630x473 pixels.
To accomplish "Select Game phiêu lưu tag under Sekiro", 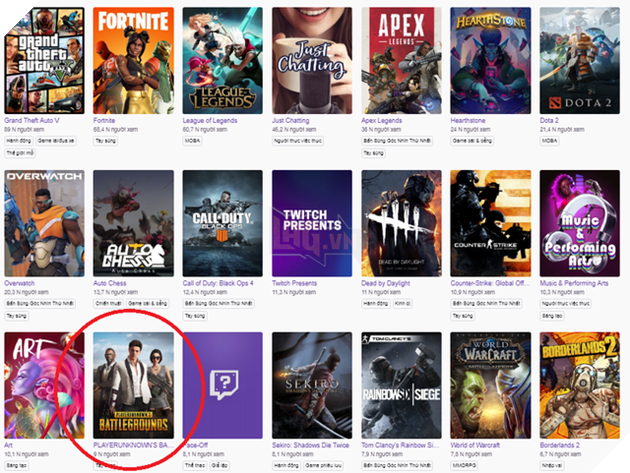I will pyautogui.click(x=323, y=465).
